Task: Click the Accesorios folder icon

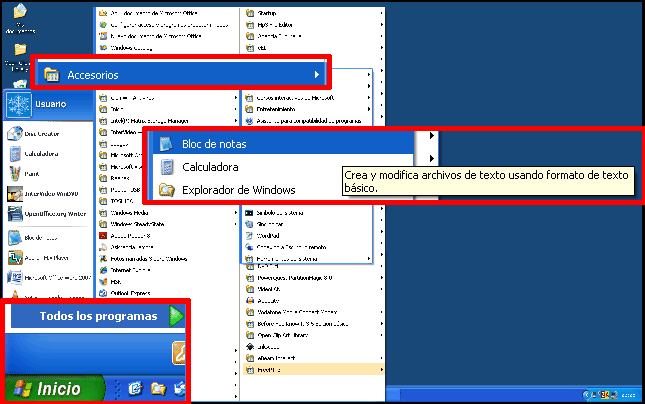Action: pyautogui.click(x=51, y=74)
